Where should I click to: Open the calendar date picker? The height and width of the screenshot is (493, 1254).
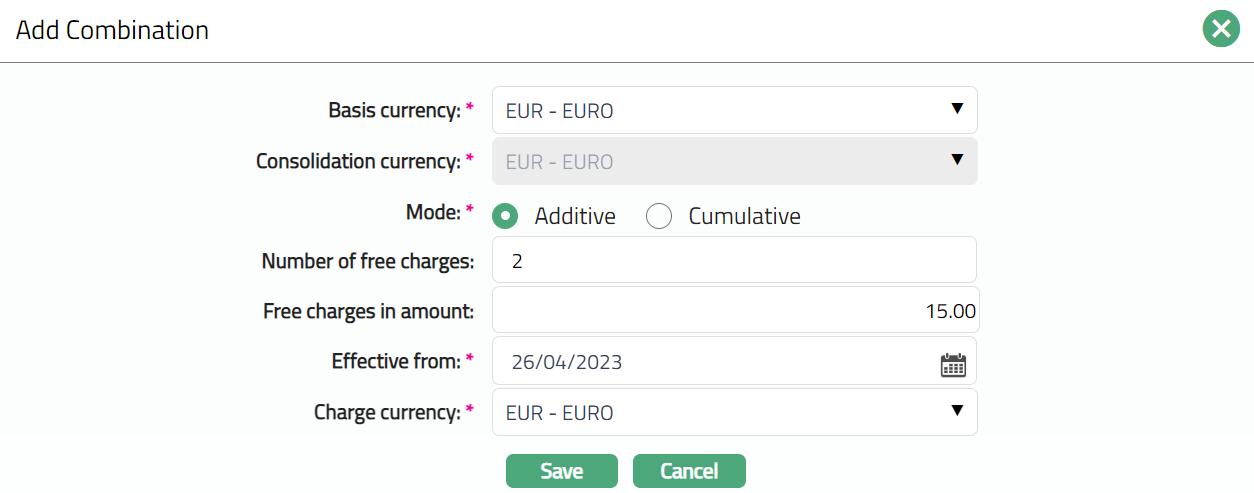(953, 364)
